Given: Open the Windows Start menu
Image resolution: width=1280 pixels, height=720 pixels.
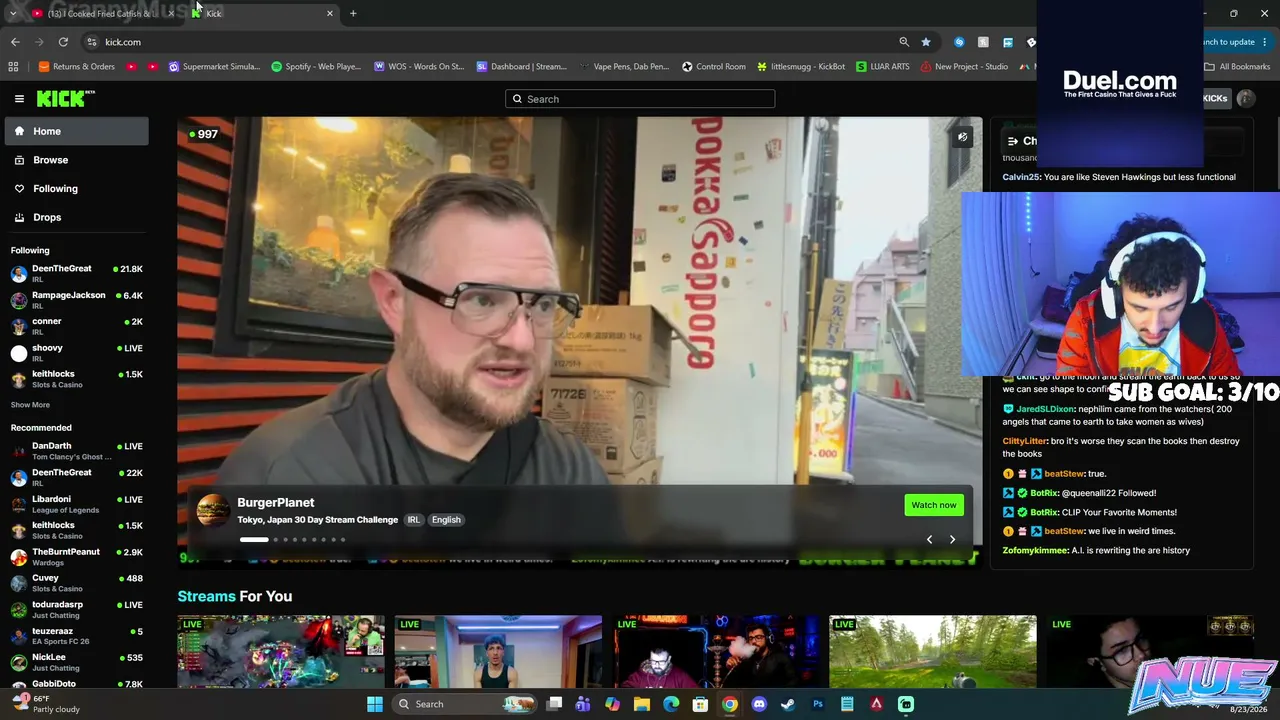Looking at the screenshot, I should (x=375, y=704).
